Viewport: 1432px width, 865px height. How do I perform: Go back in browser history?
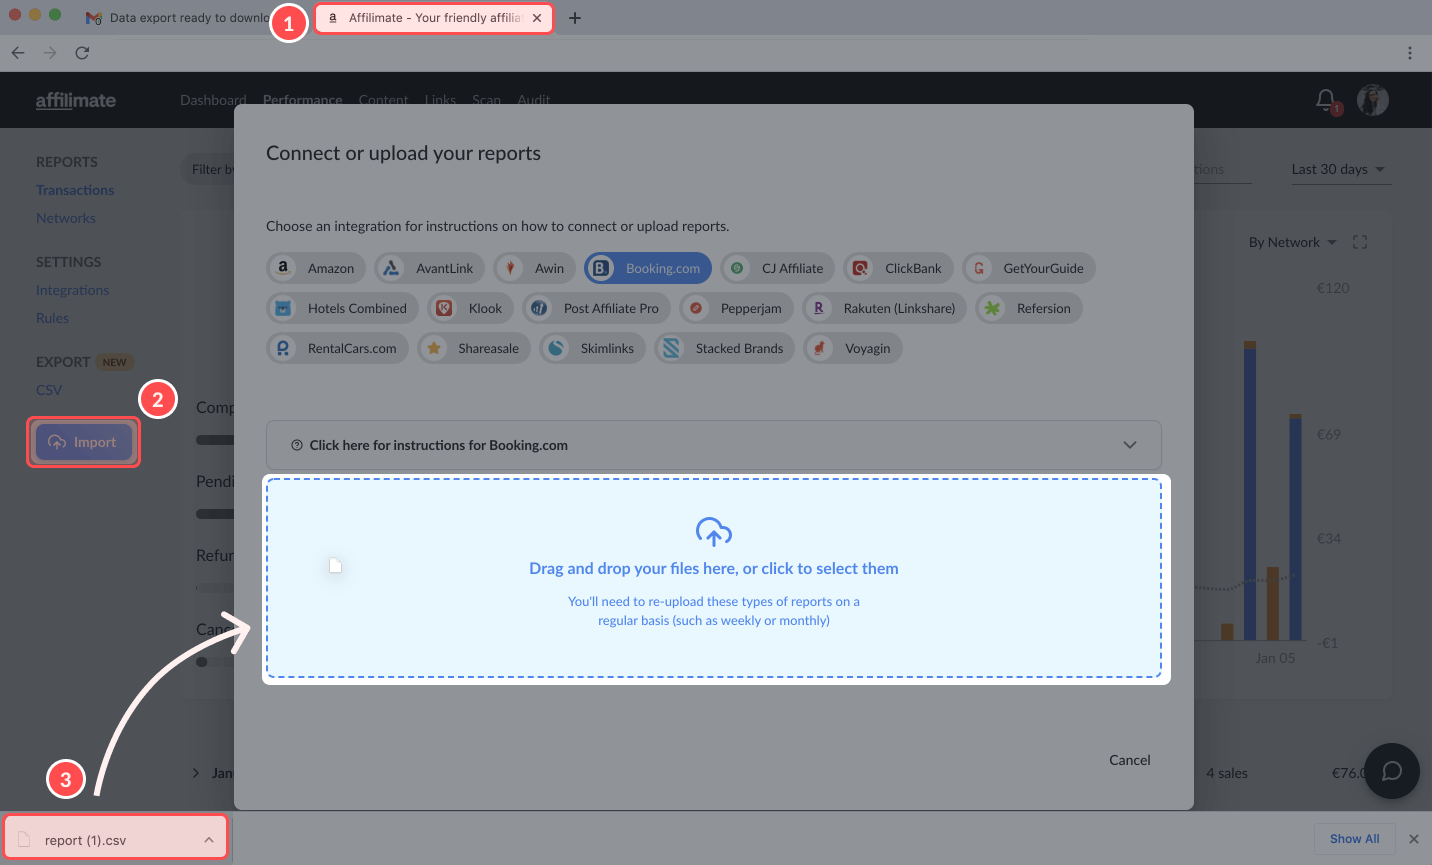tap(18, 53)
